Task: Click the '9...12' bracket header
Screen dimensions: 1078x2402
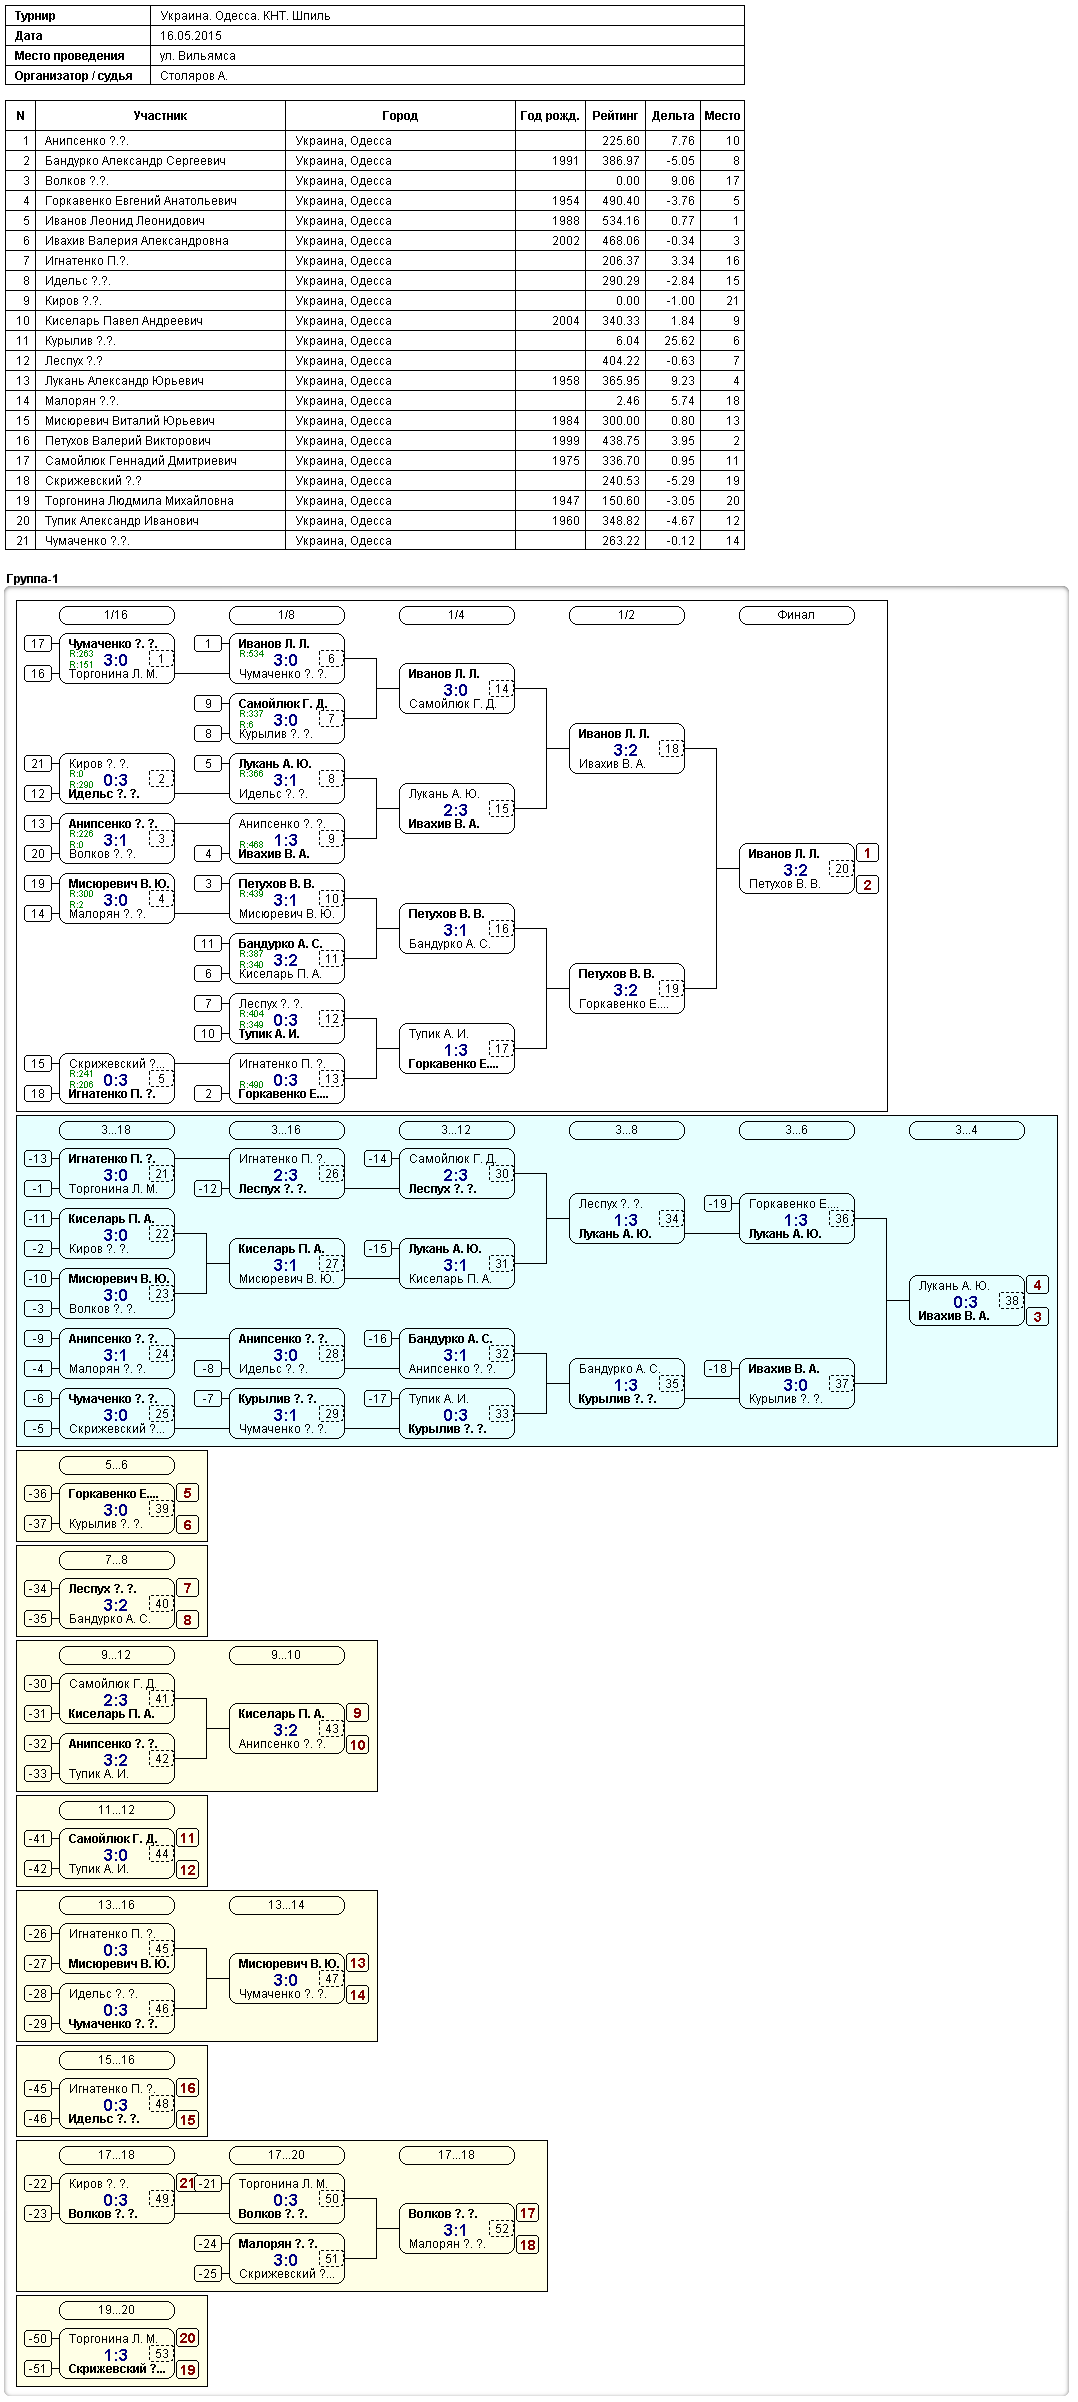Action: pyautogui.click(x=117, y=1655)
